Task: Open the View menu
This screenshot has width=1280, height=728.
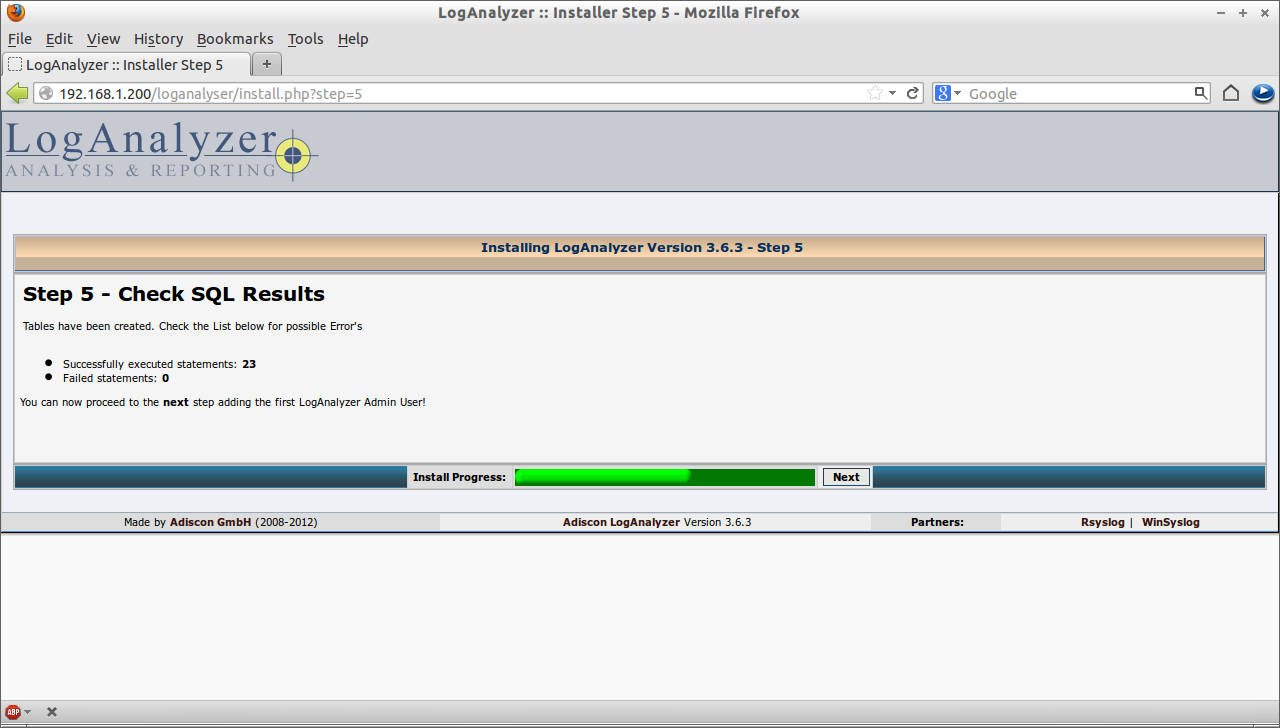Action: 103,39
